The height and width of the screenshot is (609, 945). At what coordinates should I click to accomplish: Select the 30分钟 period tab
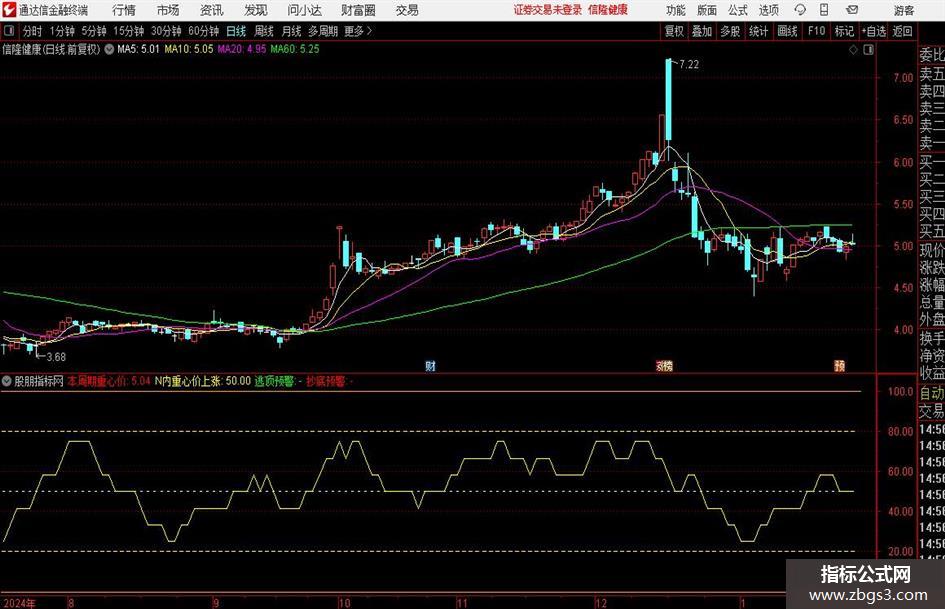166,31
